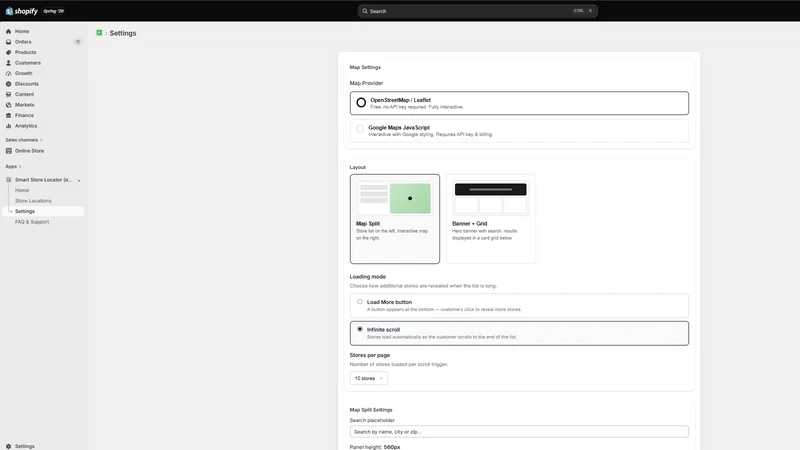Viewport: 800px width, 450px height.
Task: Click the Growth icon
Action: coord(8,73)
